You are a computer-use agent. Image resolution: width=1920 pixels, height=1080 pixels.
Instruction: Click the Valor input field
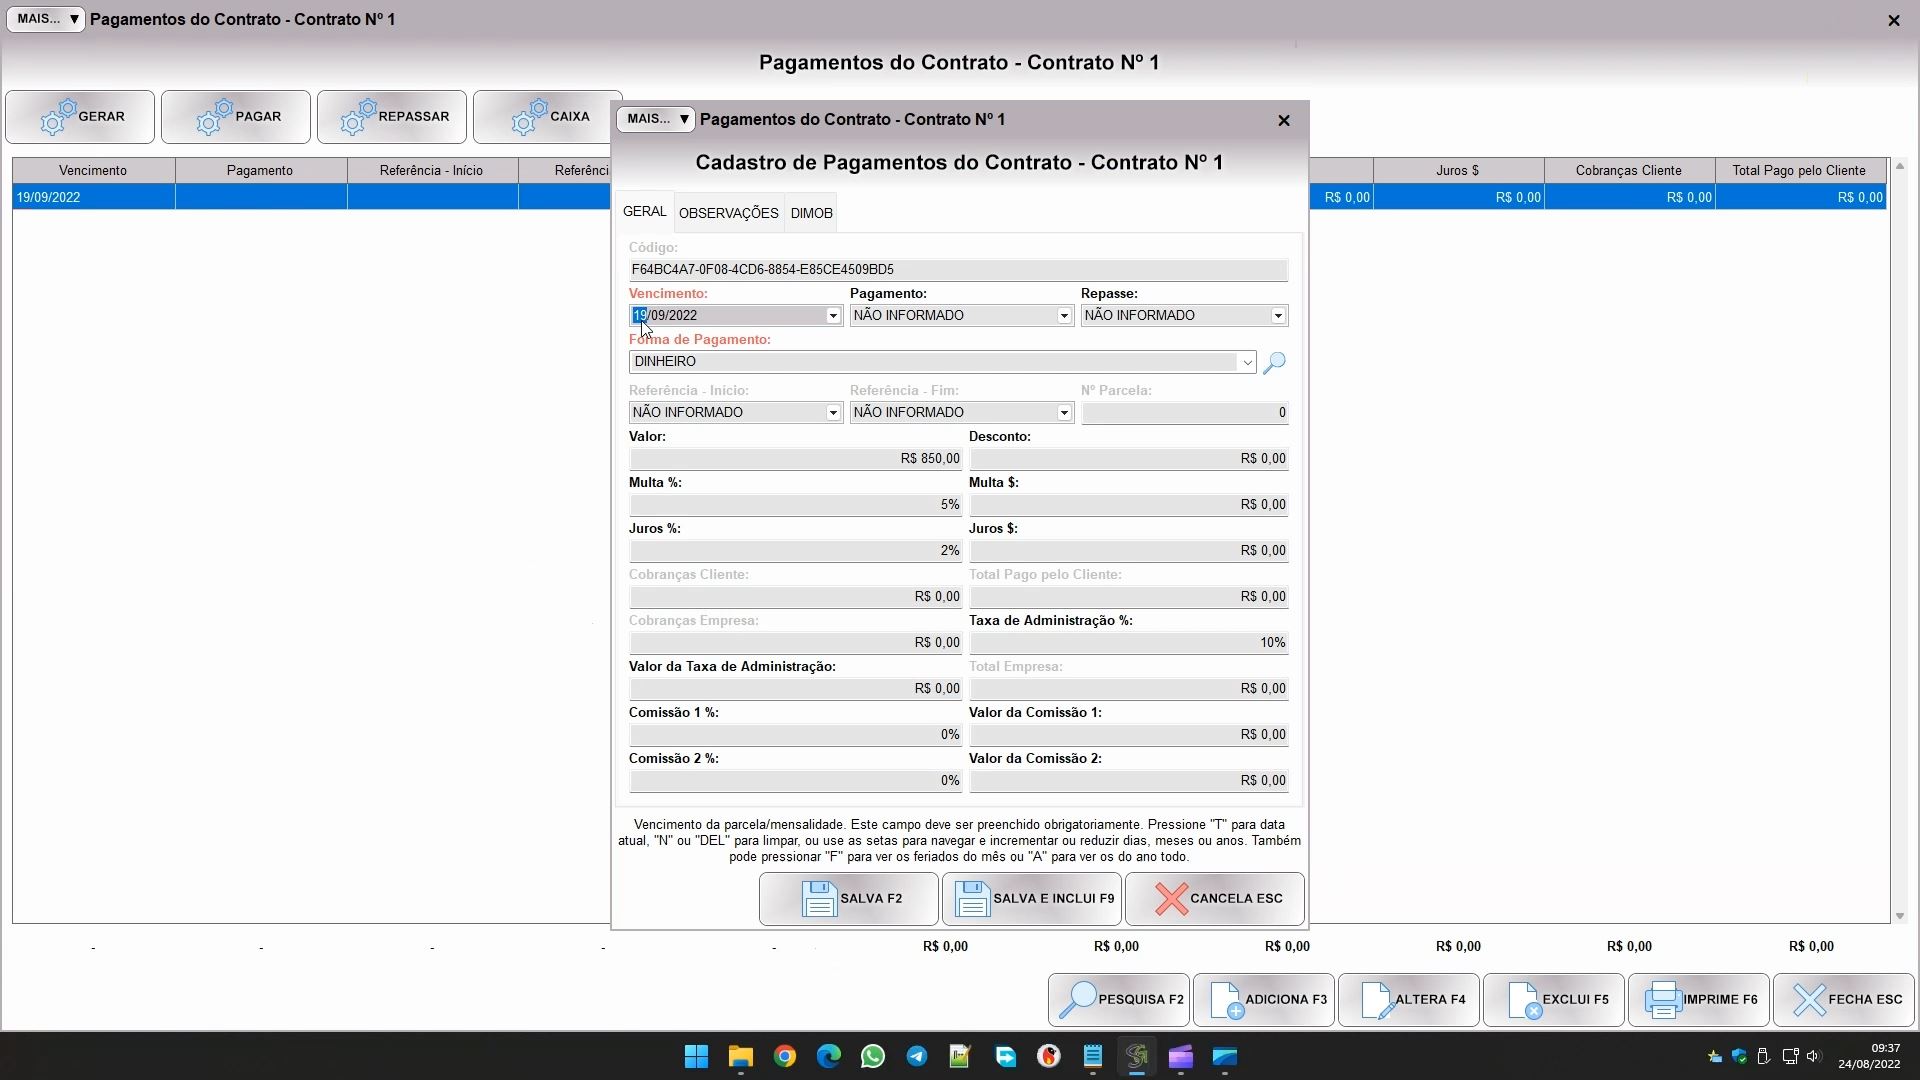click(795, 459)
